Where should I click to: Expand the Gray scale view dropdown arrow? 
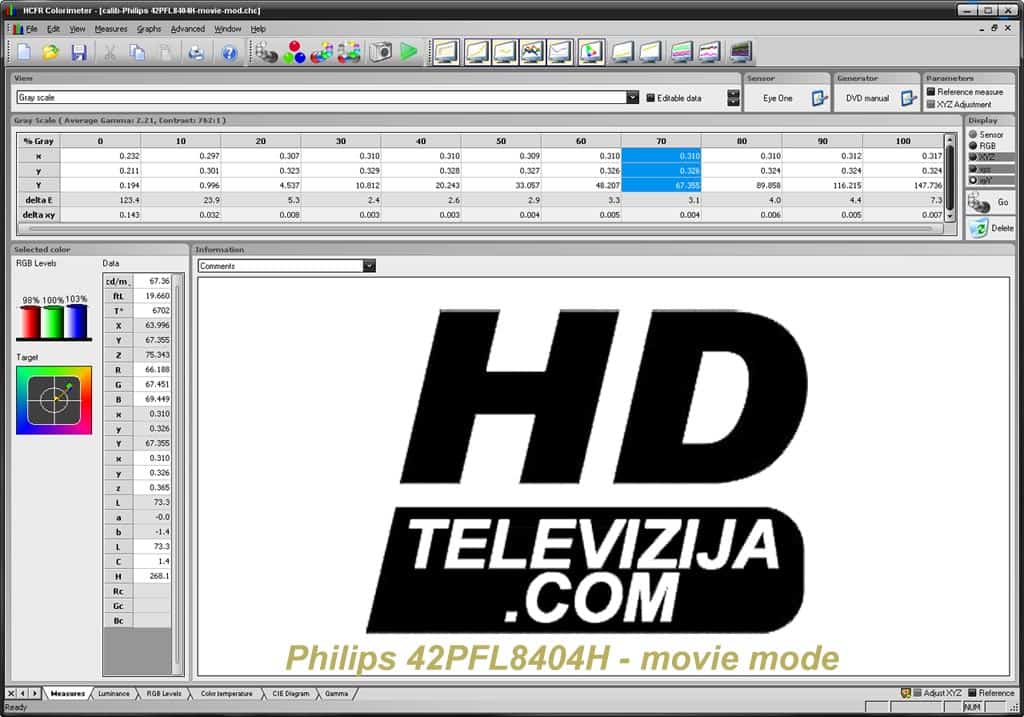point(632,98)
